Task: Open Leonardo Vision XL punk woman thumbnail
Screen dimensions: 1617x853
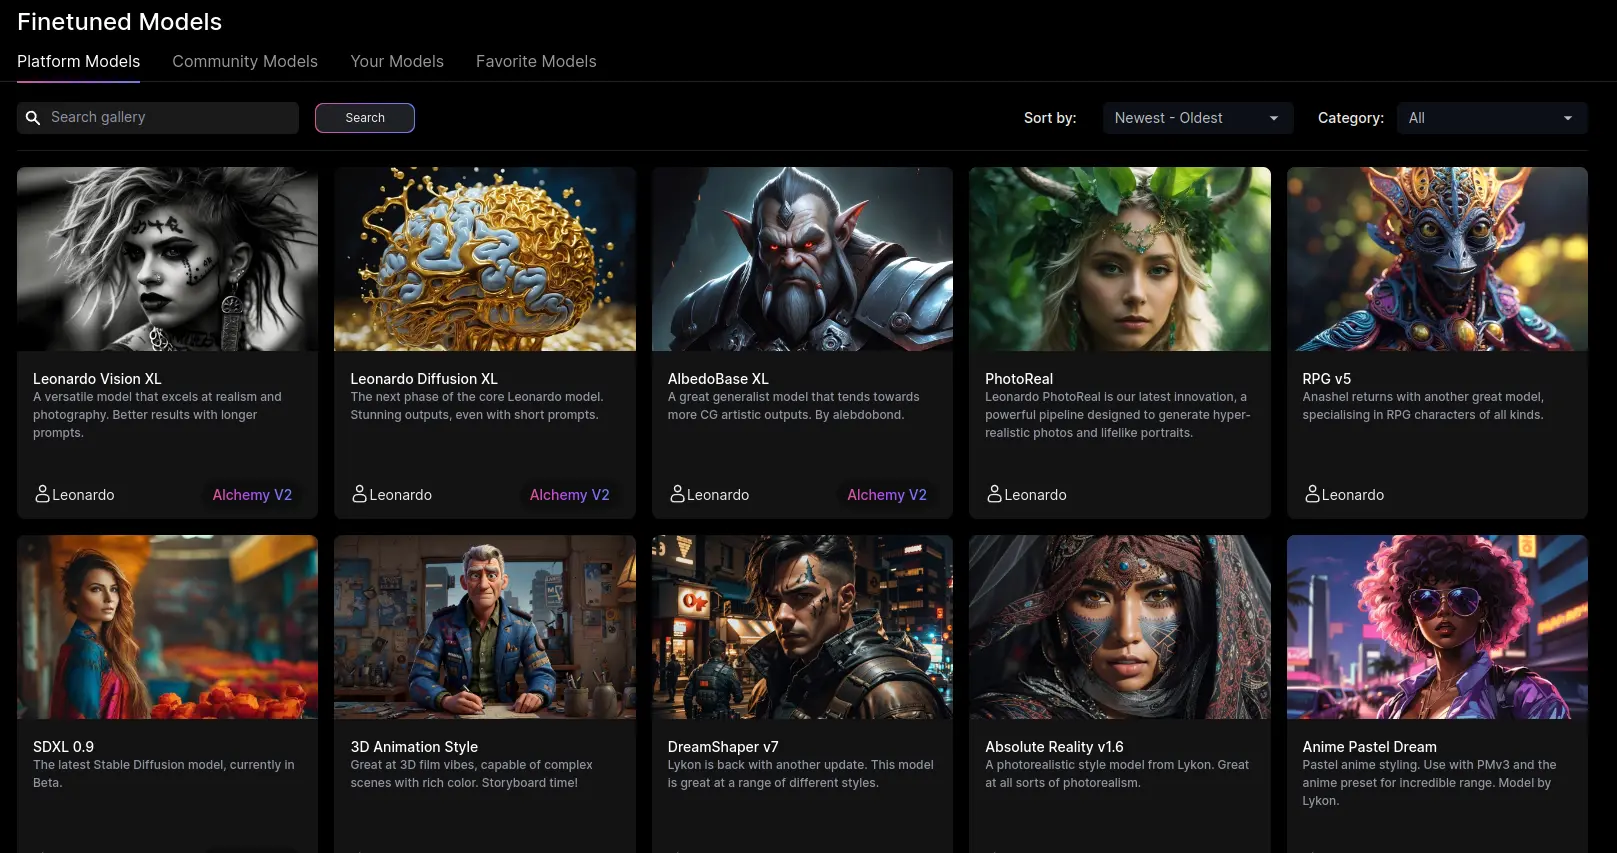Action: point(167,259)
